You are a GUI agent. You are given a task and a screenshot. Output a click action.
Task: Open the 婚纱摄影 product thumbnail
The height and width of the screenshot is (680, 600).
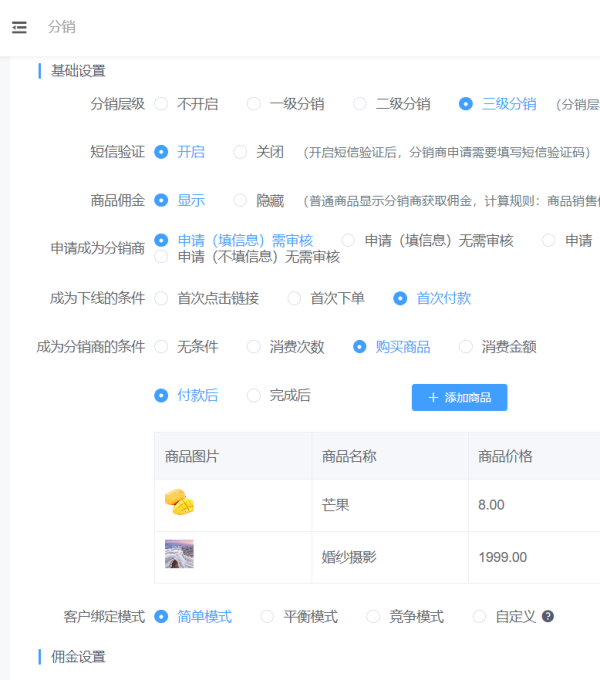179,554
